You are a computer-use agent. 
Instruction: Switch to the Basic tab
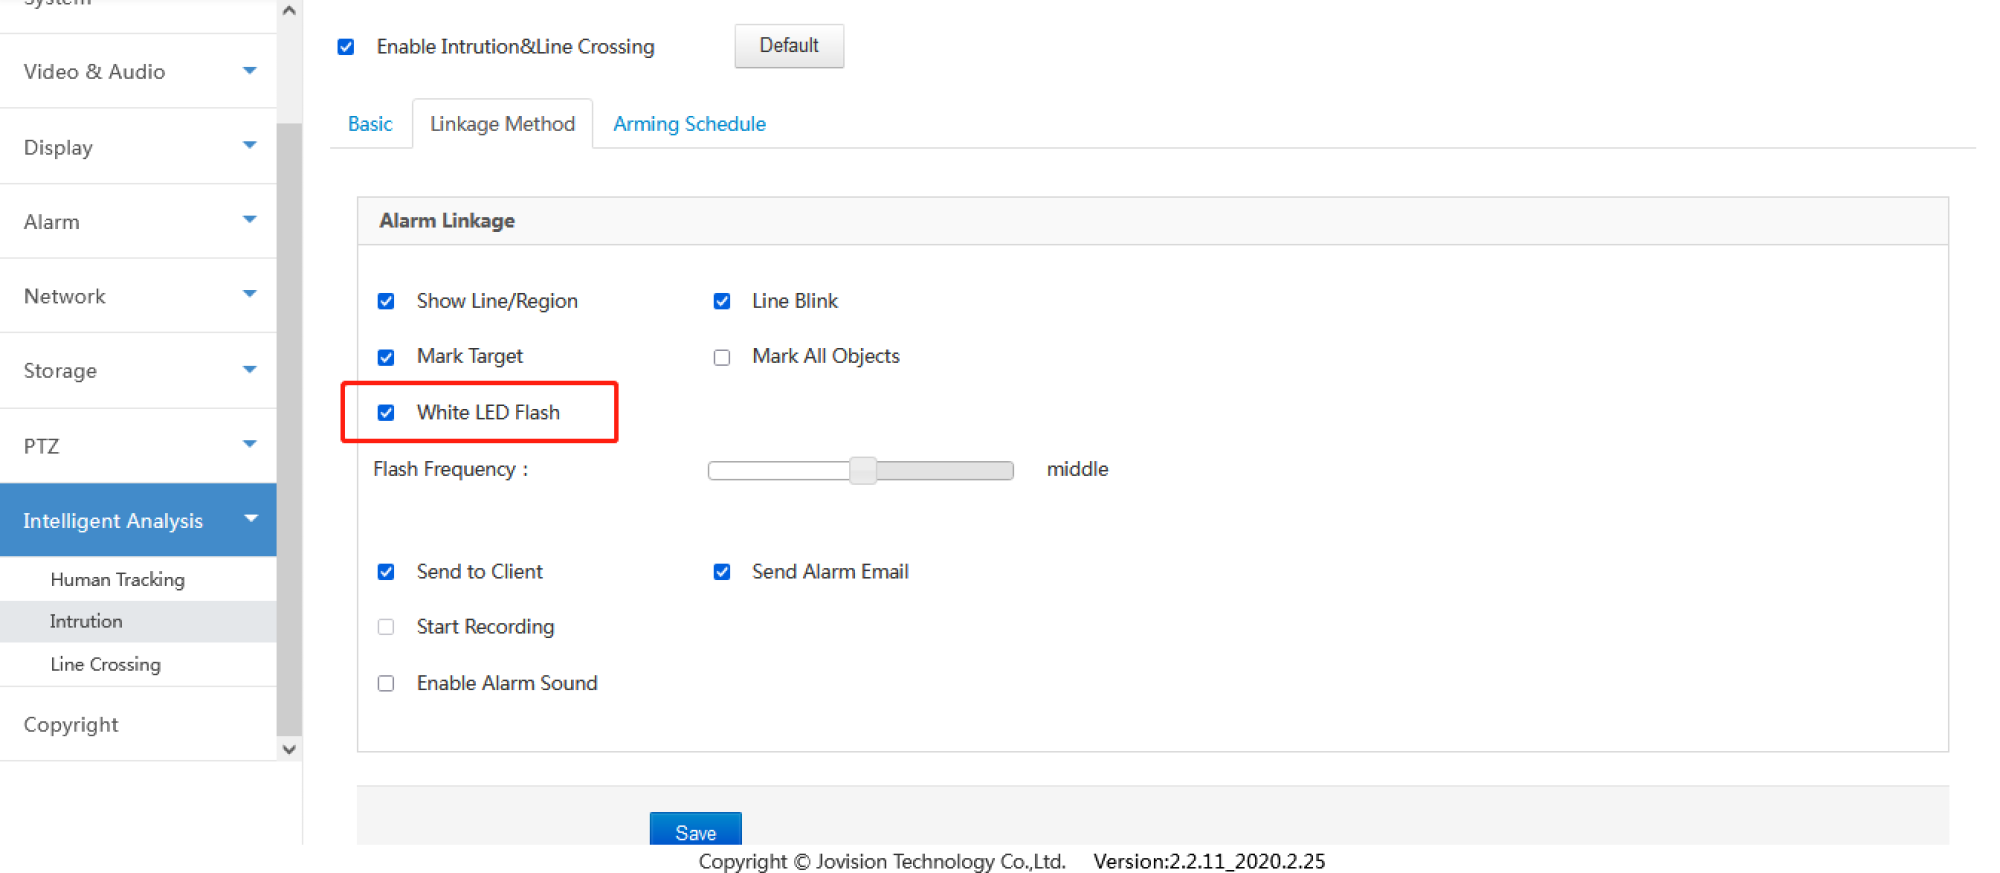370,124
